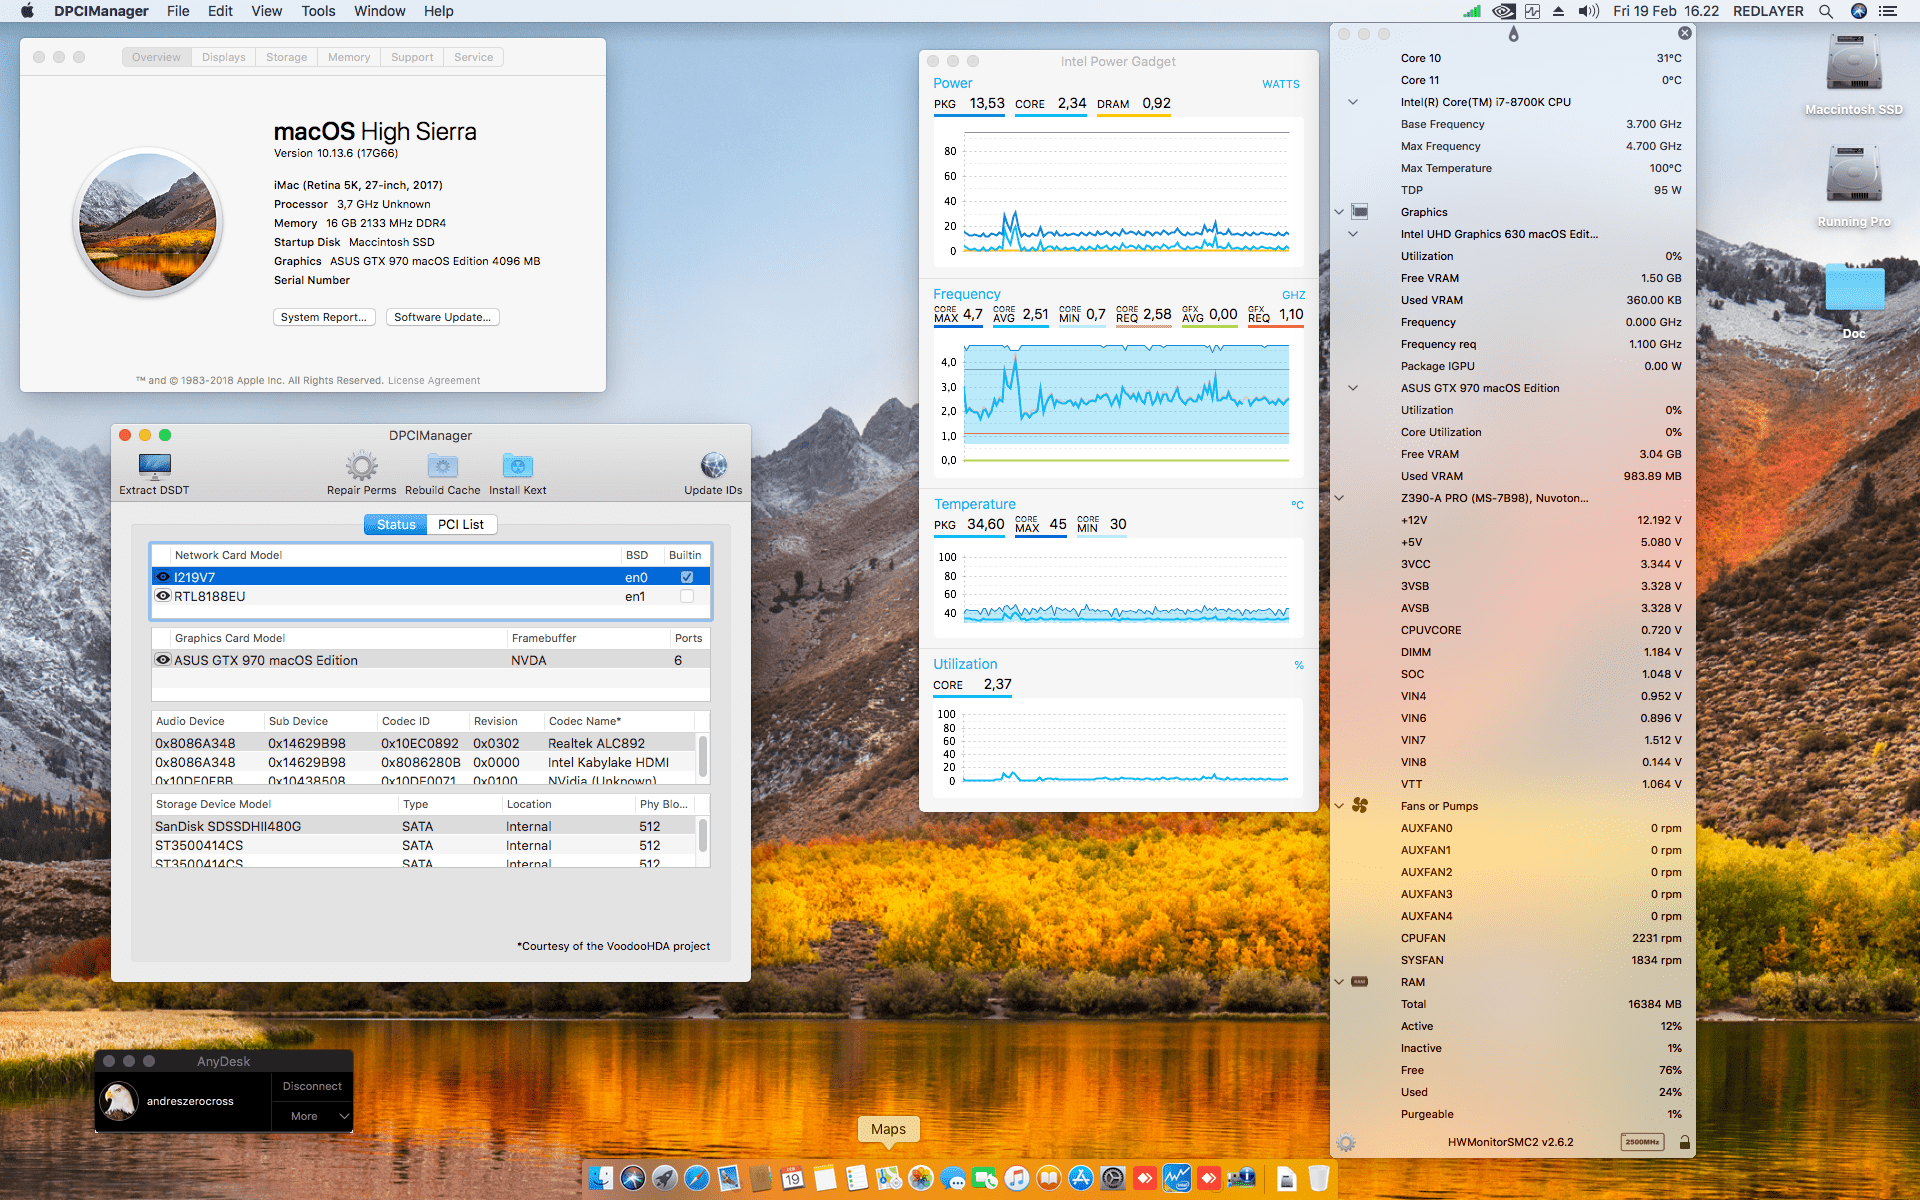This screenshot has height=1200, width=1920.
Task: Click the System Report button
Action: pos(325,317)
